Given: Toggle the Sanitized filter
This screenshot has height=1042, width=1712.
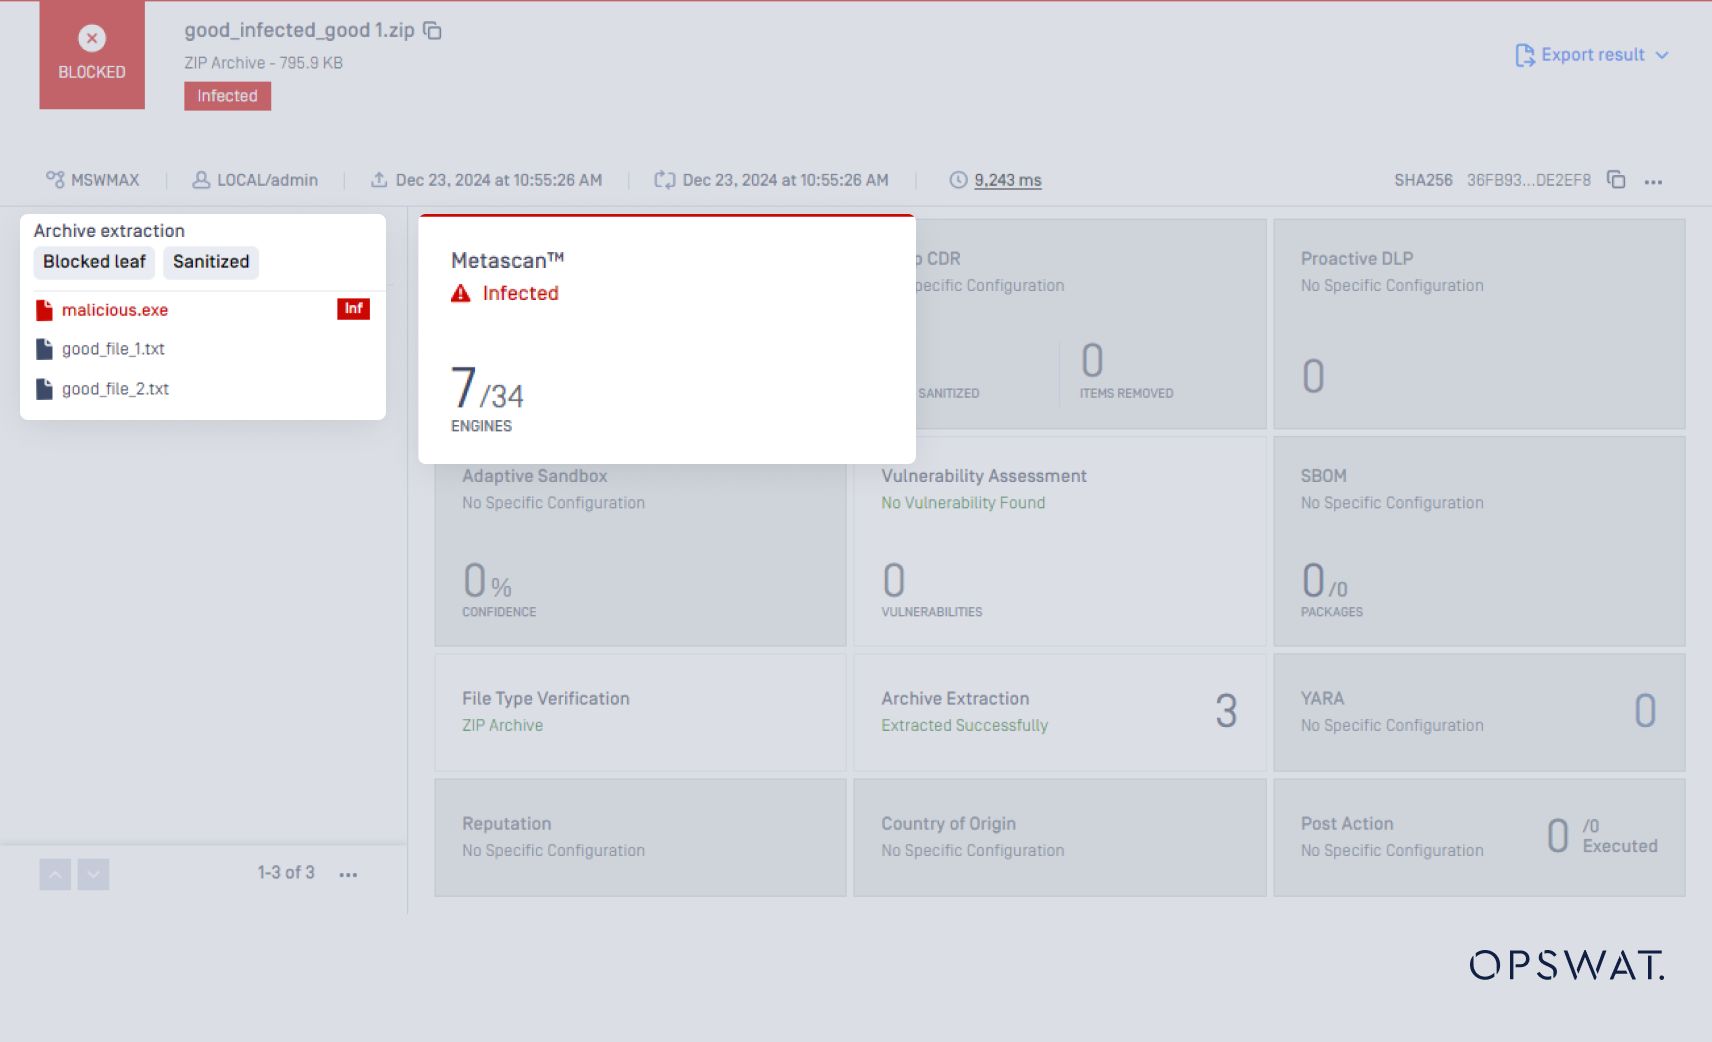Looking at the screenshot, I should [x=210, y=262].
